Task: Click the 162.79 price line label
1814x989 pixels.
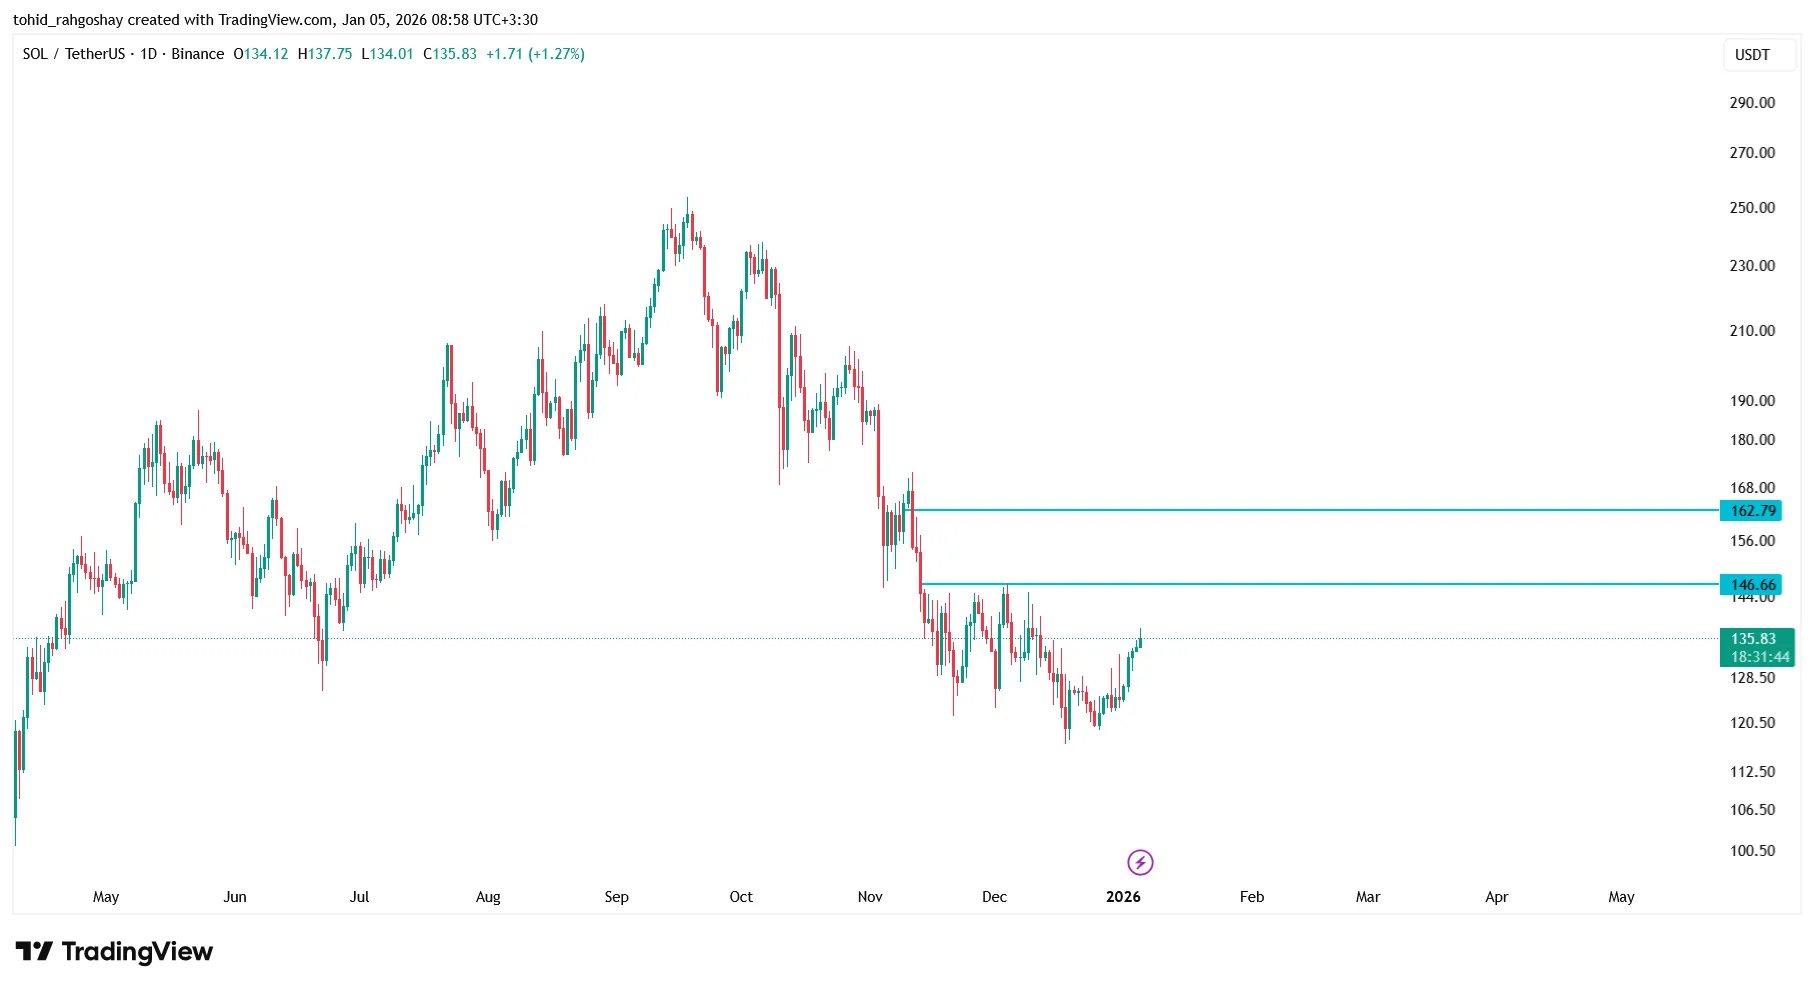Action: (1753, 511)
